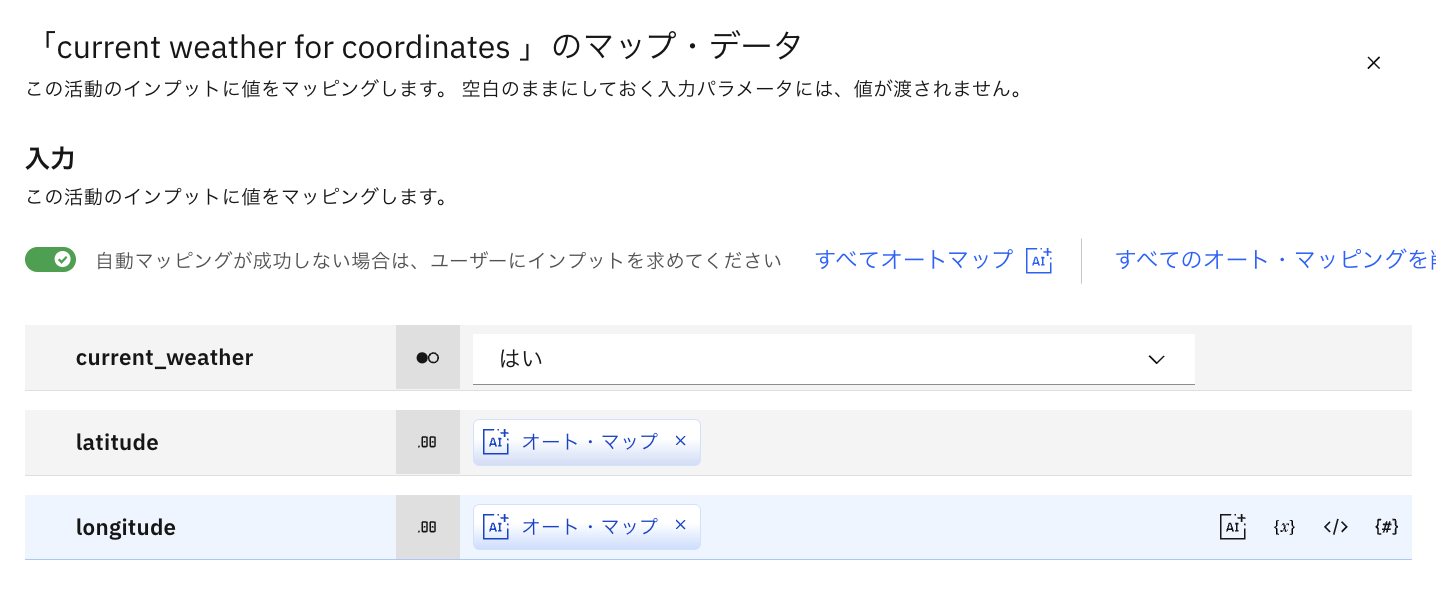Click the boolean type icon beside current_weather
Viewport: 1436px width, 600px height.
click(428, 357)
